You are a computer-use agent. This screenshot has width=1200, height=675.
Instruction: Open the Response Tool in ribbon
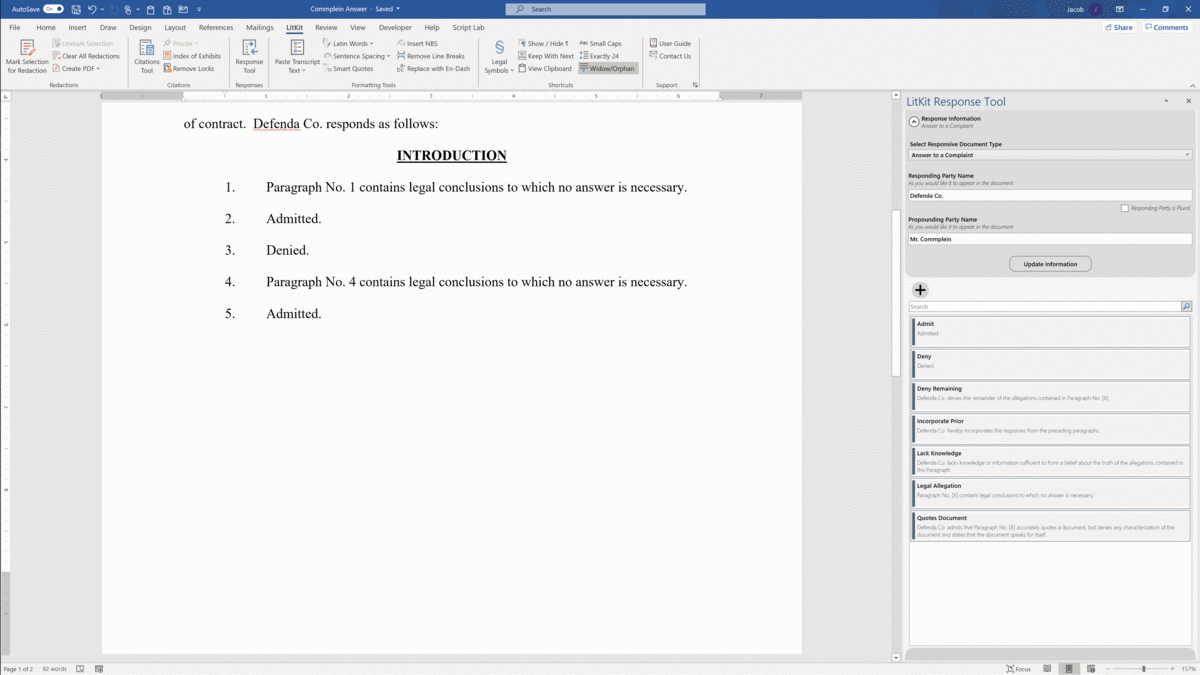click(x=249, y=57)
